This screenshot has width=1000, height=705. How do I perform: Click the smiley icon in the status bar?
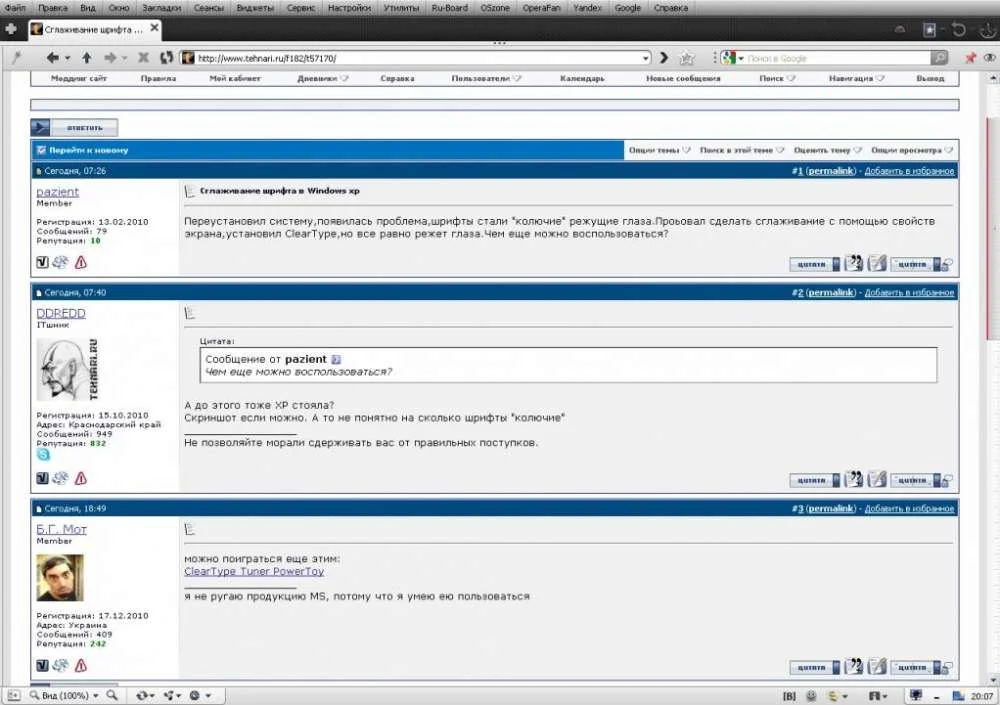tap(811, 696)
